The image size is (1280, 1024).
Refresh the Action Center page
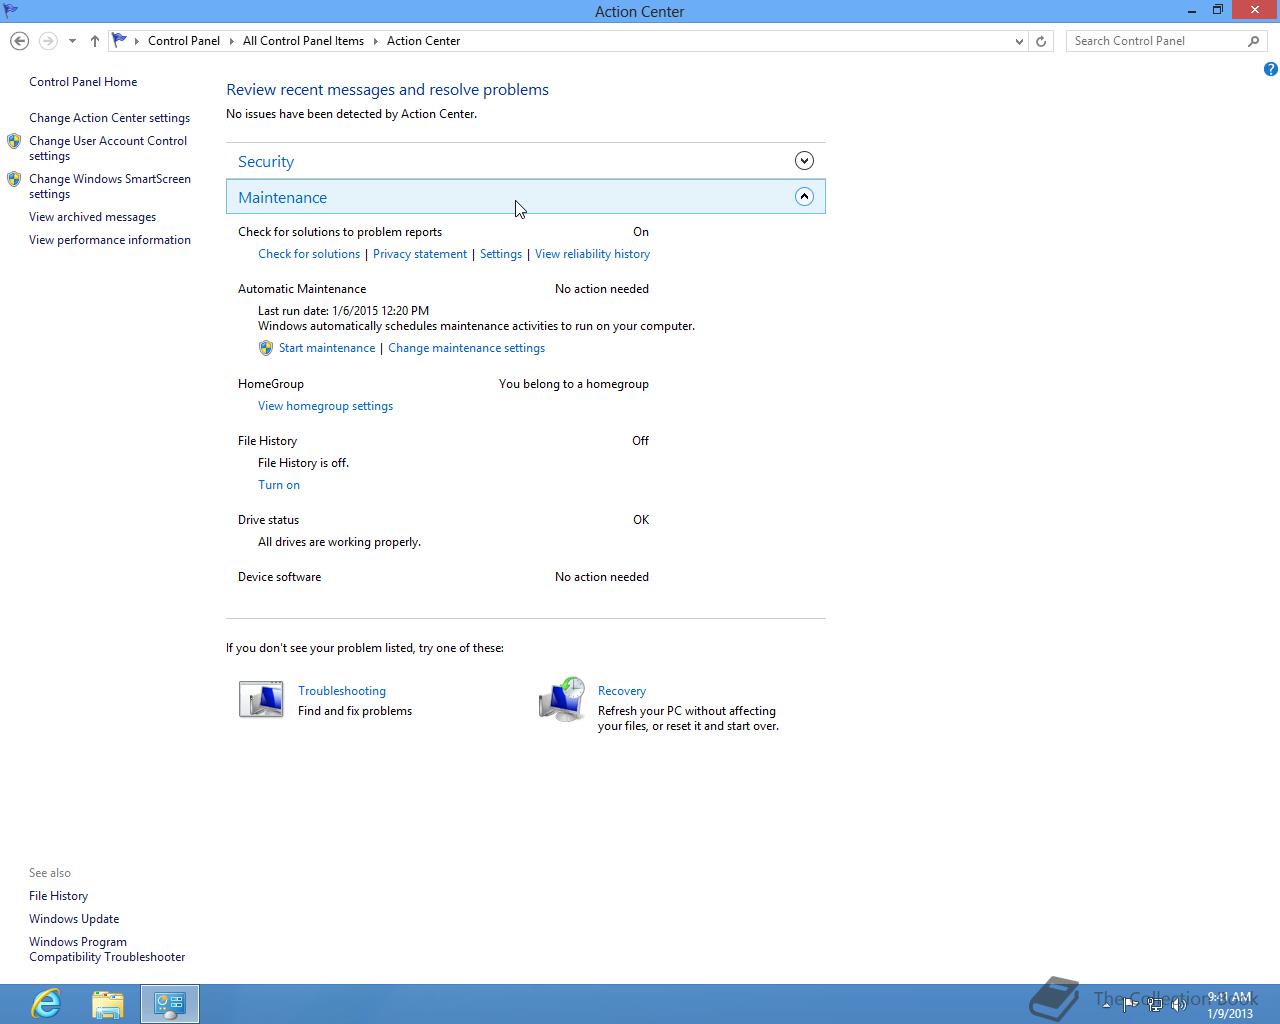(x=1041, y=41)
